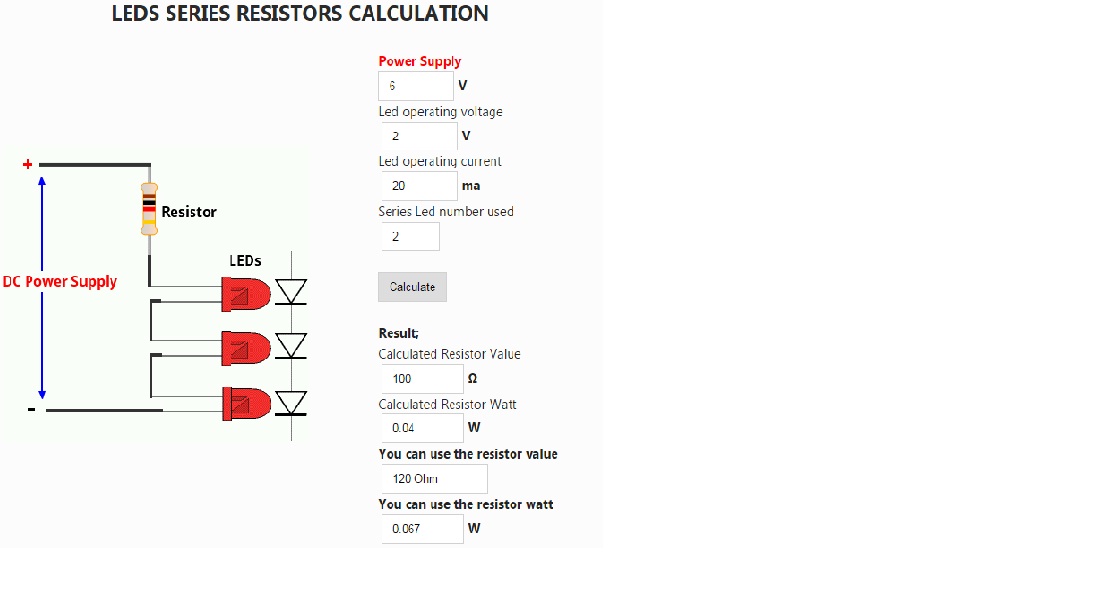Select the 0.067 resistor watt field

pos(422,529)
